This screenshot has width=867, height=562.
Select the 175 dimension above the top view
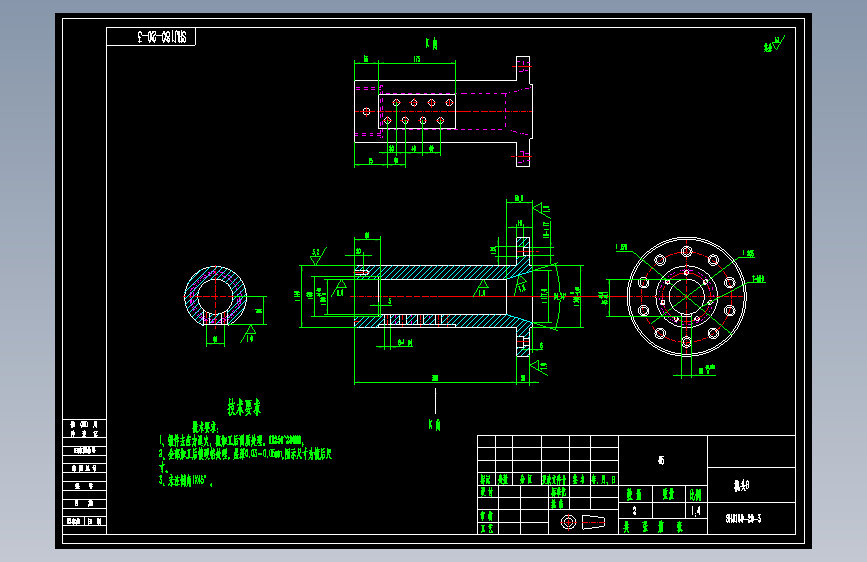[417, 59]
